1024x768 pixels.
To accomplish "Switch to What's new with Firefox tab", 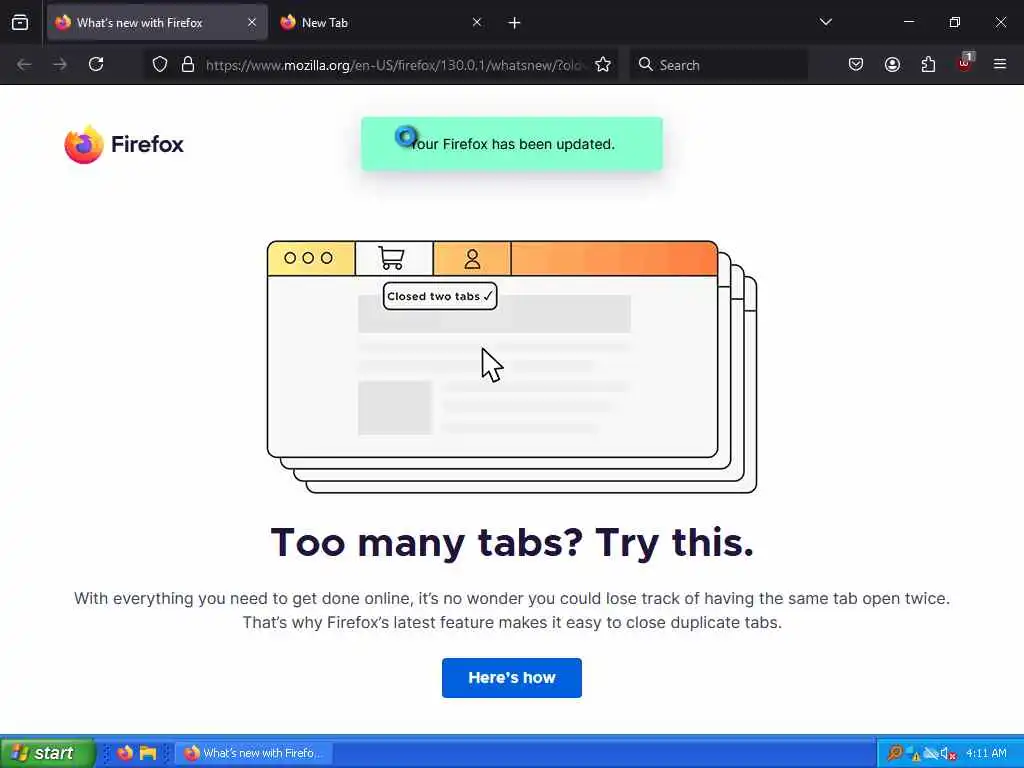I will [157, 22].
